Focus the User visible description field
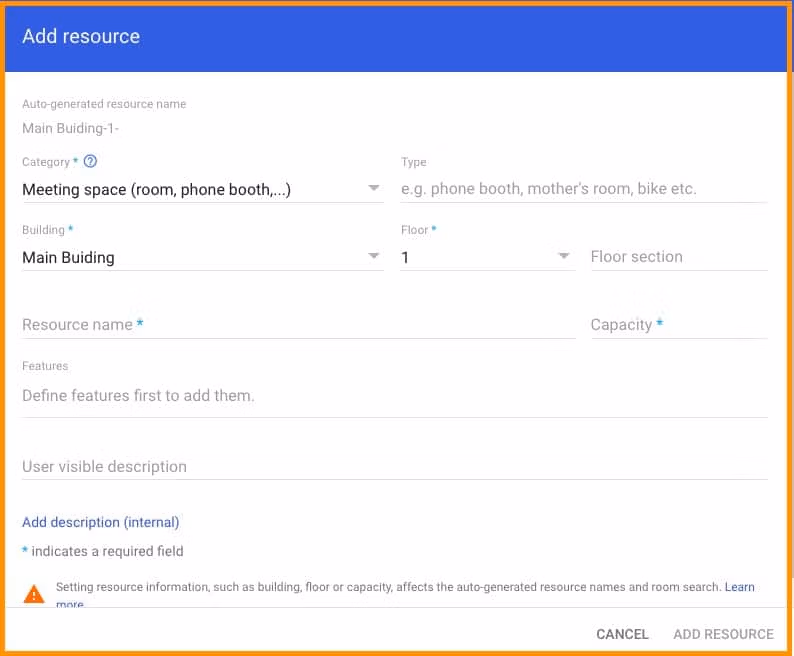794x656 pixels. [x=394, y=467]
